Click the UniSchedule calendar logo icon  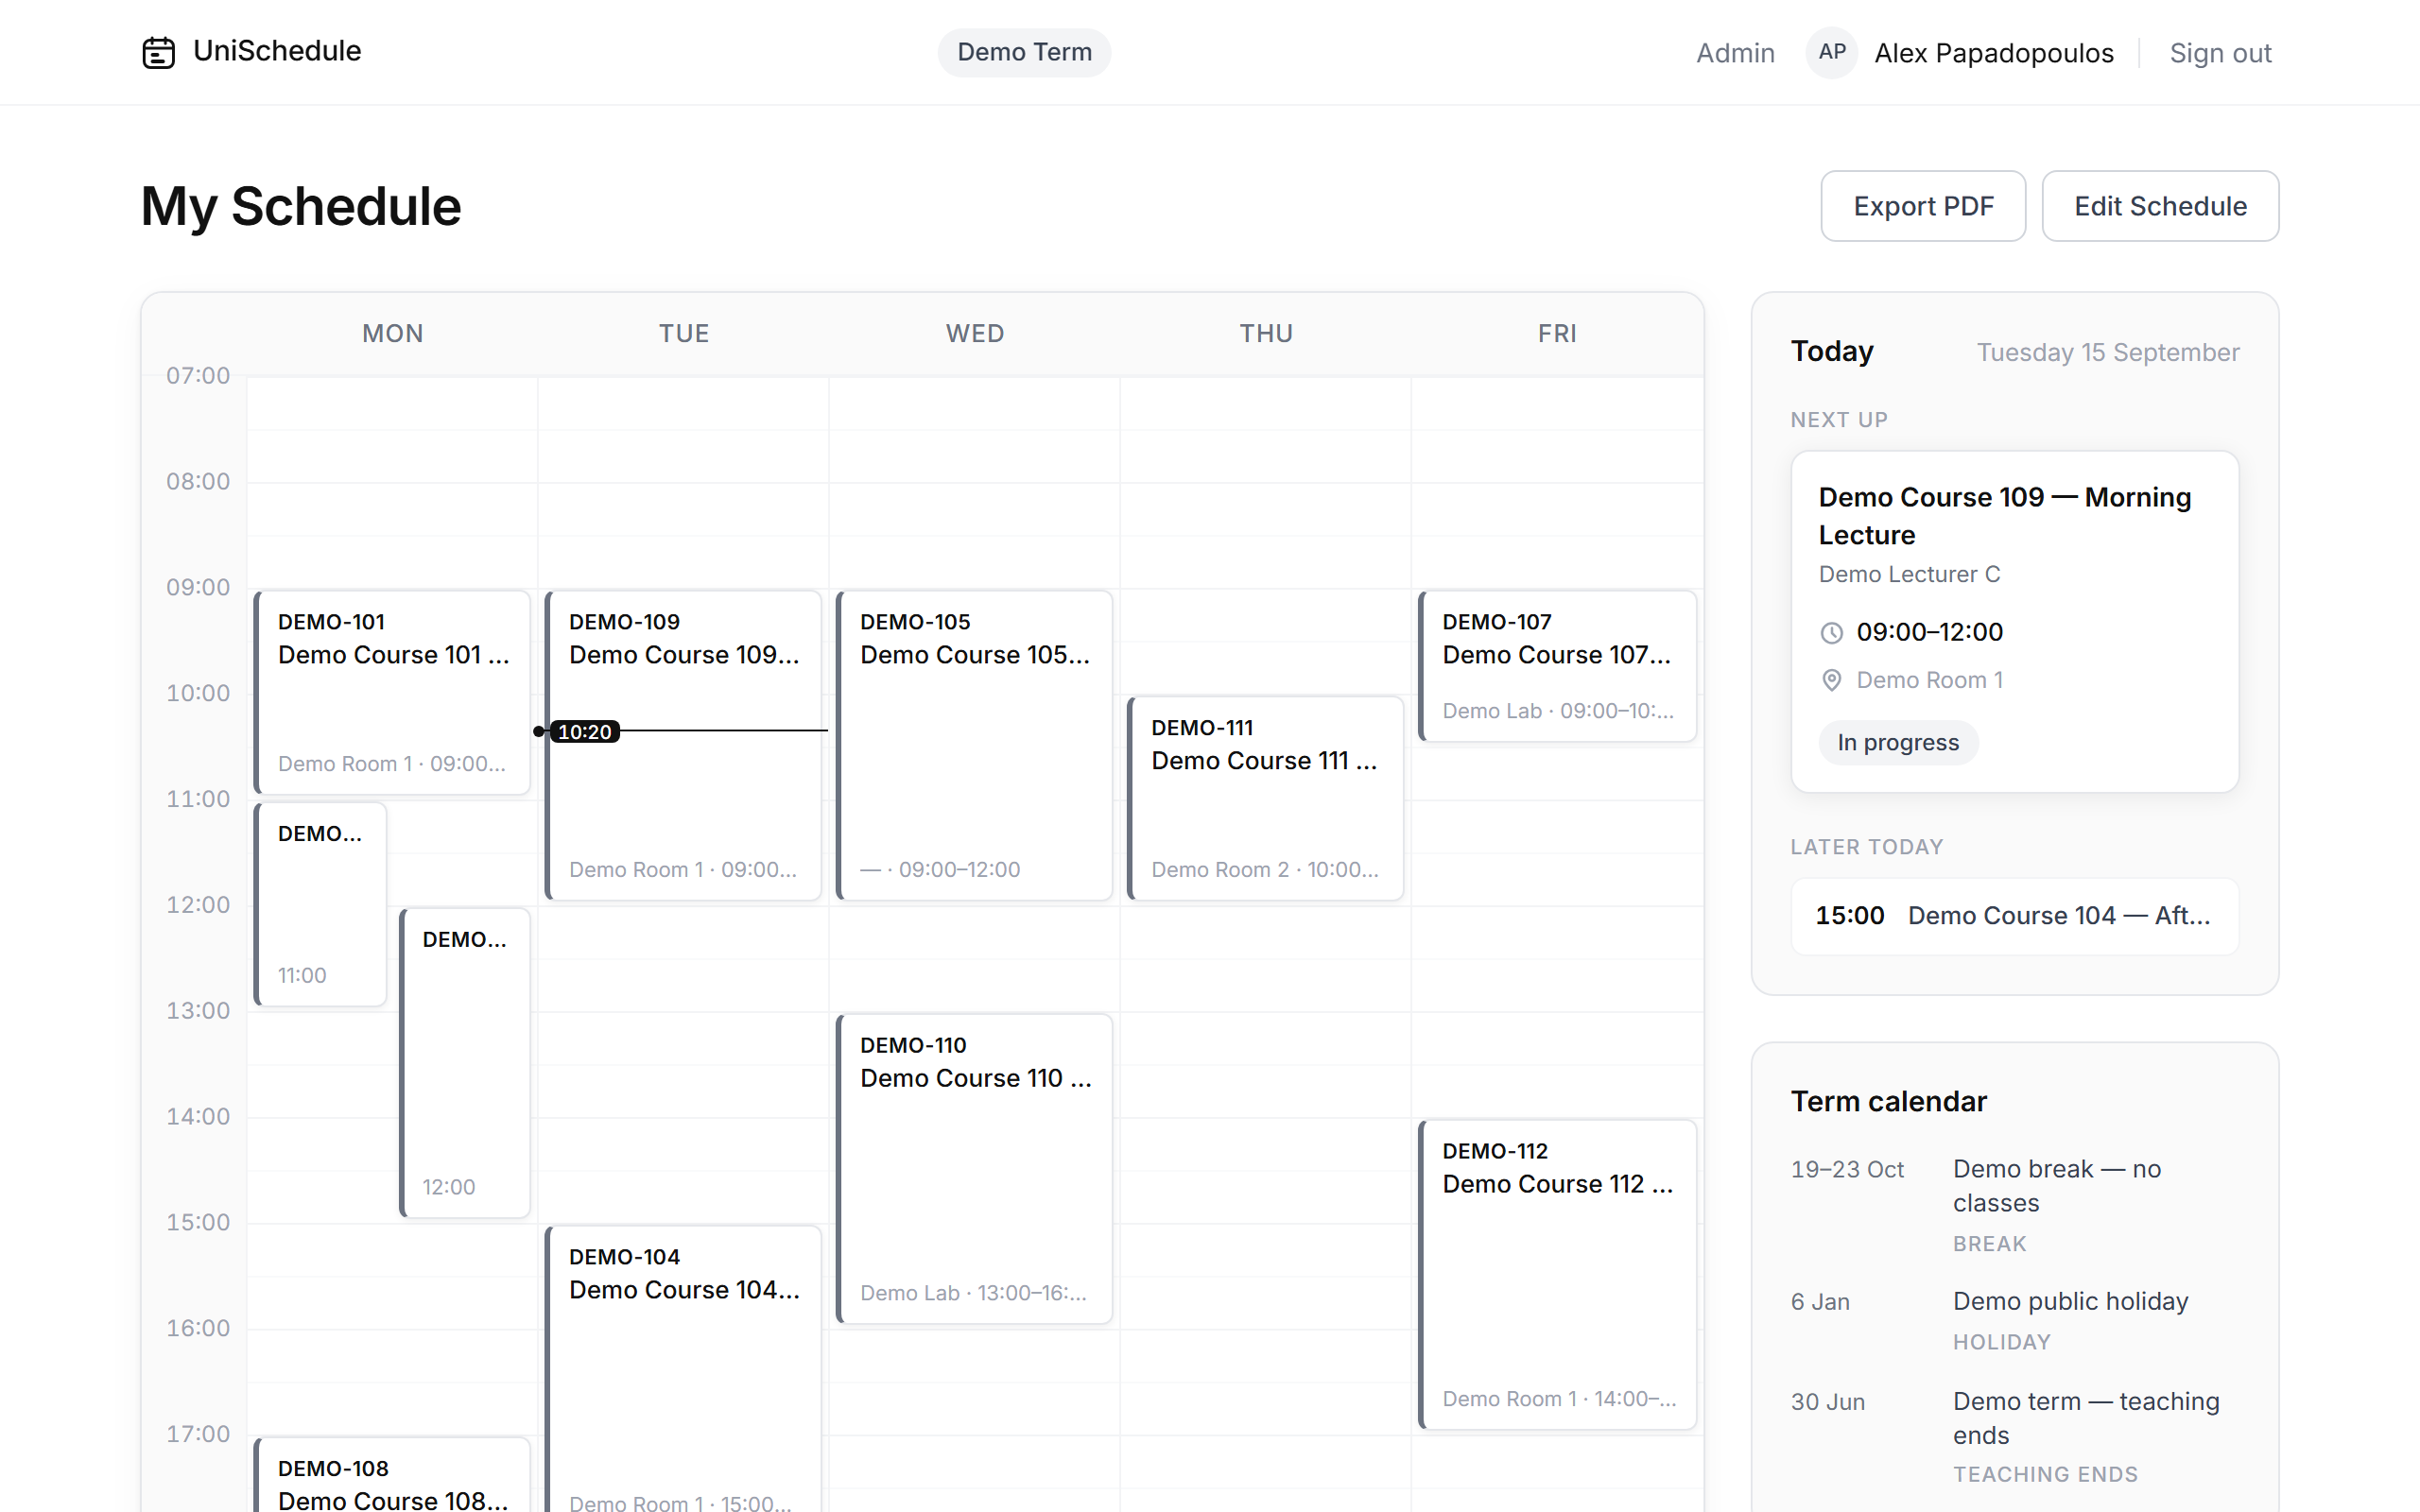click(x=158, y=52)
